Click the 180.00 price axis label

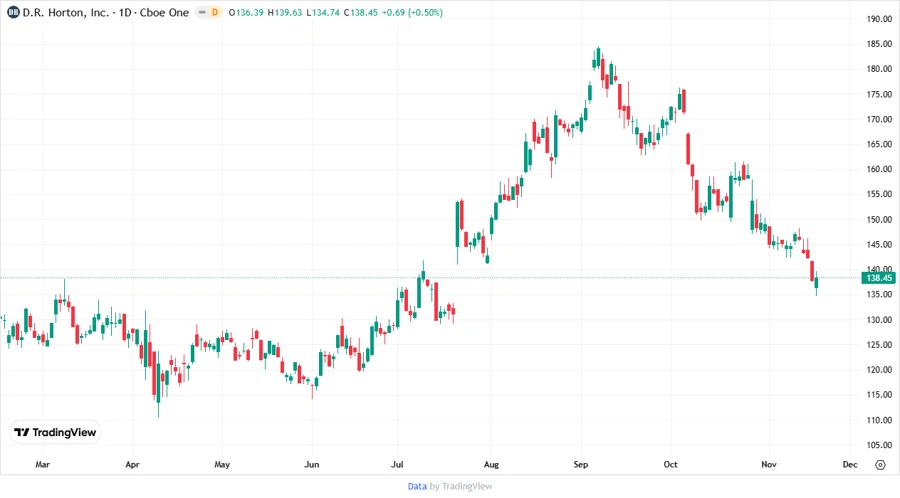[879, 69]
